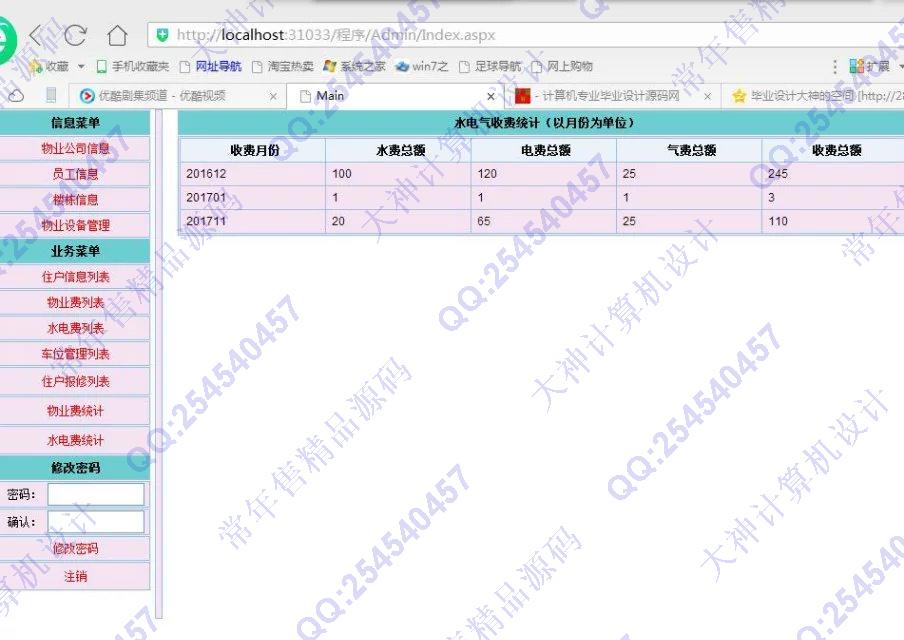Click the 电费总额 column header
Viewport: 904px width, 640px height.
coord(544,150)
